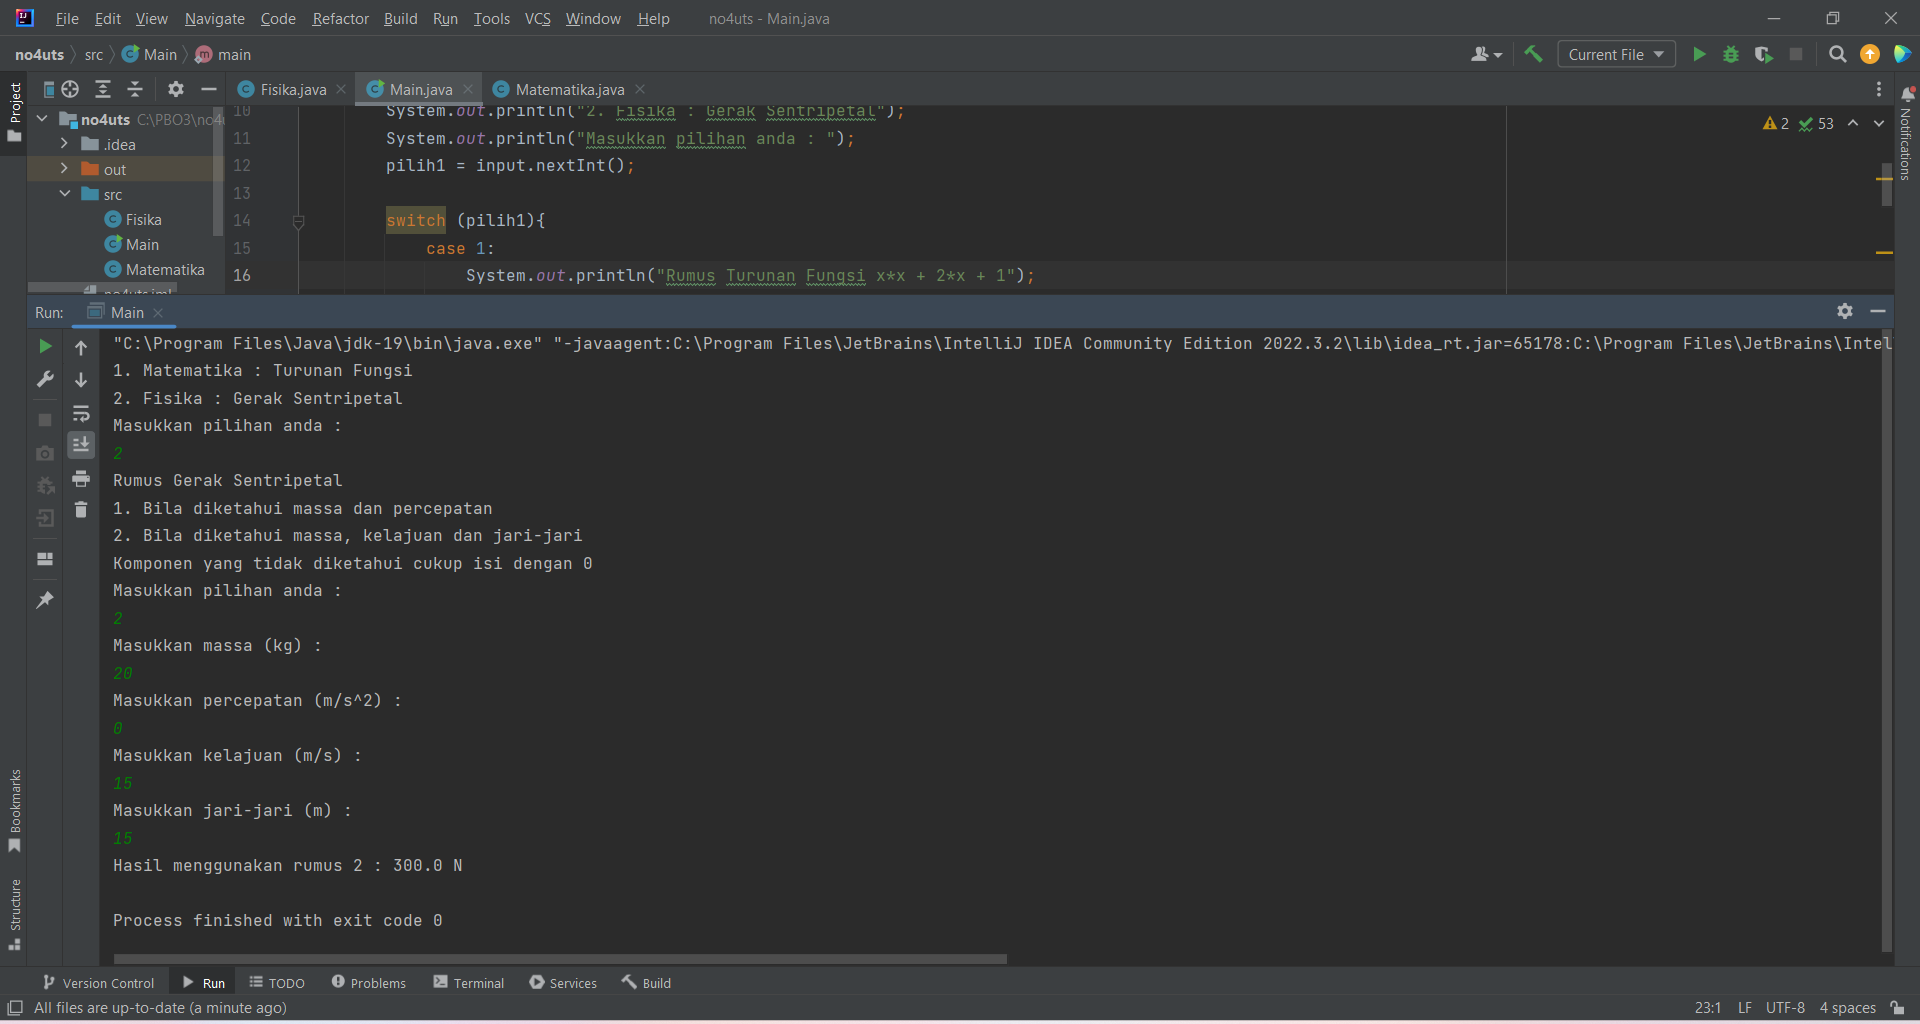The height and width of the screenshot is (1024, 1920).
Task: Print console output using the printer icon
Action: point(81,478)
